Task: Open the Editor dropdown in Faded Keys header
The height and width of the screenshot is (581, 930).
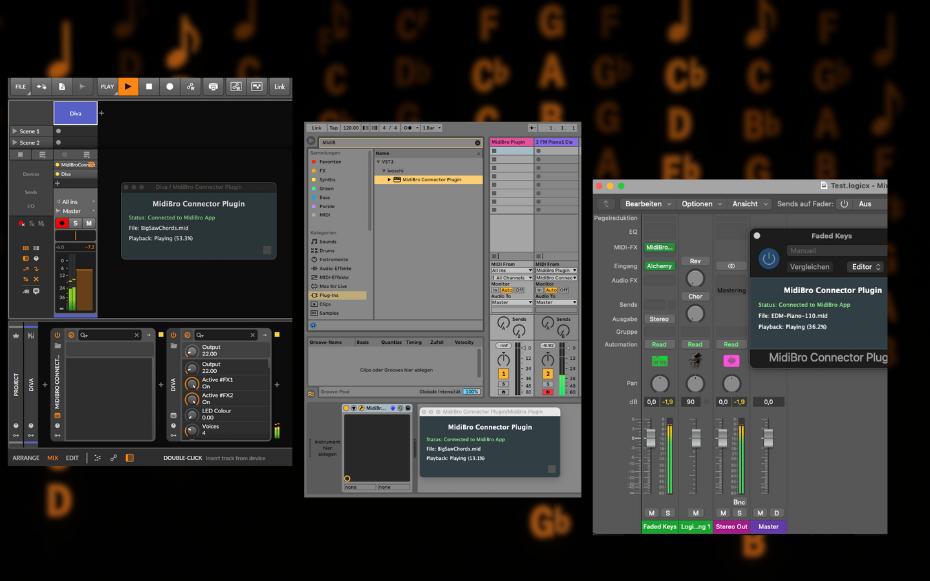Action: click(x=861, y=267)
